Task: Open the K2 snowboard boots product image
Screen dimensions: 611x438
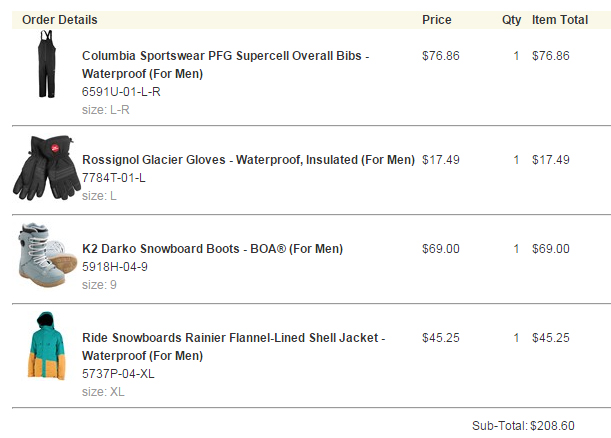Action: (47, 255)
